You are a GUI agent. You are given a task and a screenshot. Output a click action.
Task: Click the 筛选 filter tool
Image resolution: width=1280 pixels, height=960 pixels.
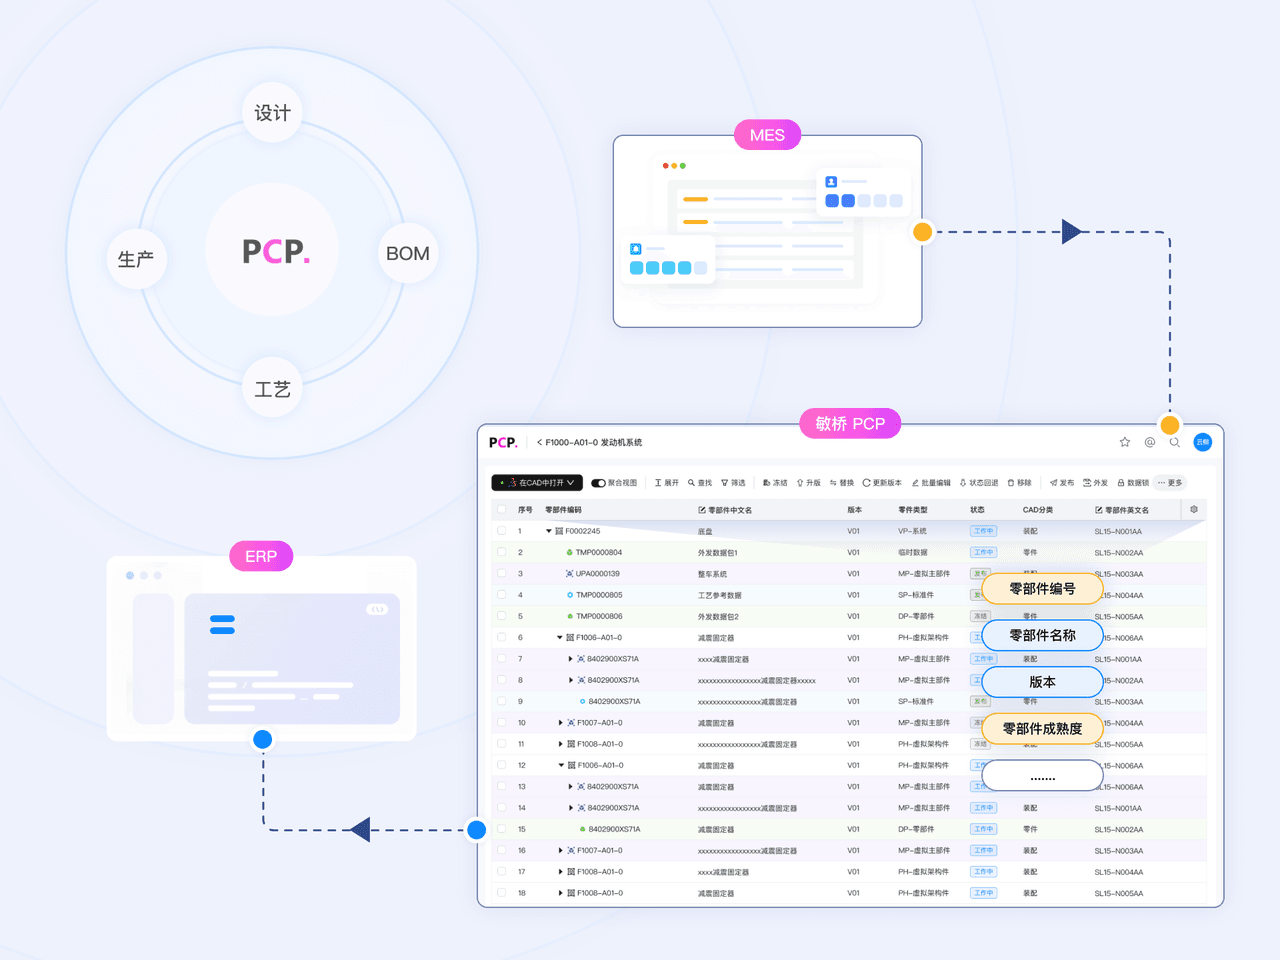733,483
